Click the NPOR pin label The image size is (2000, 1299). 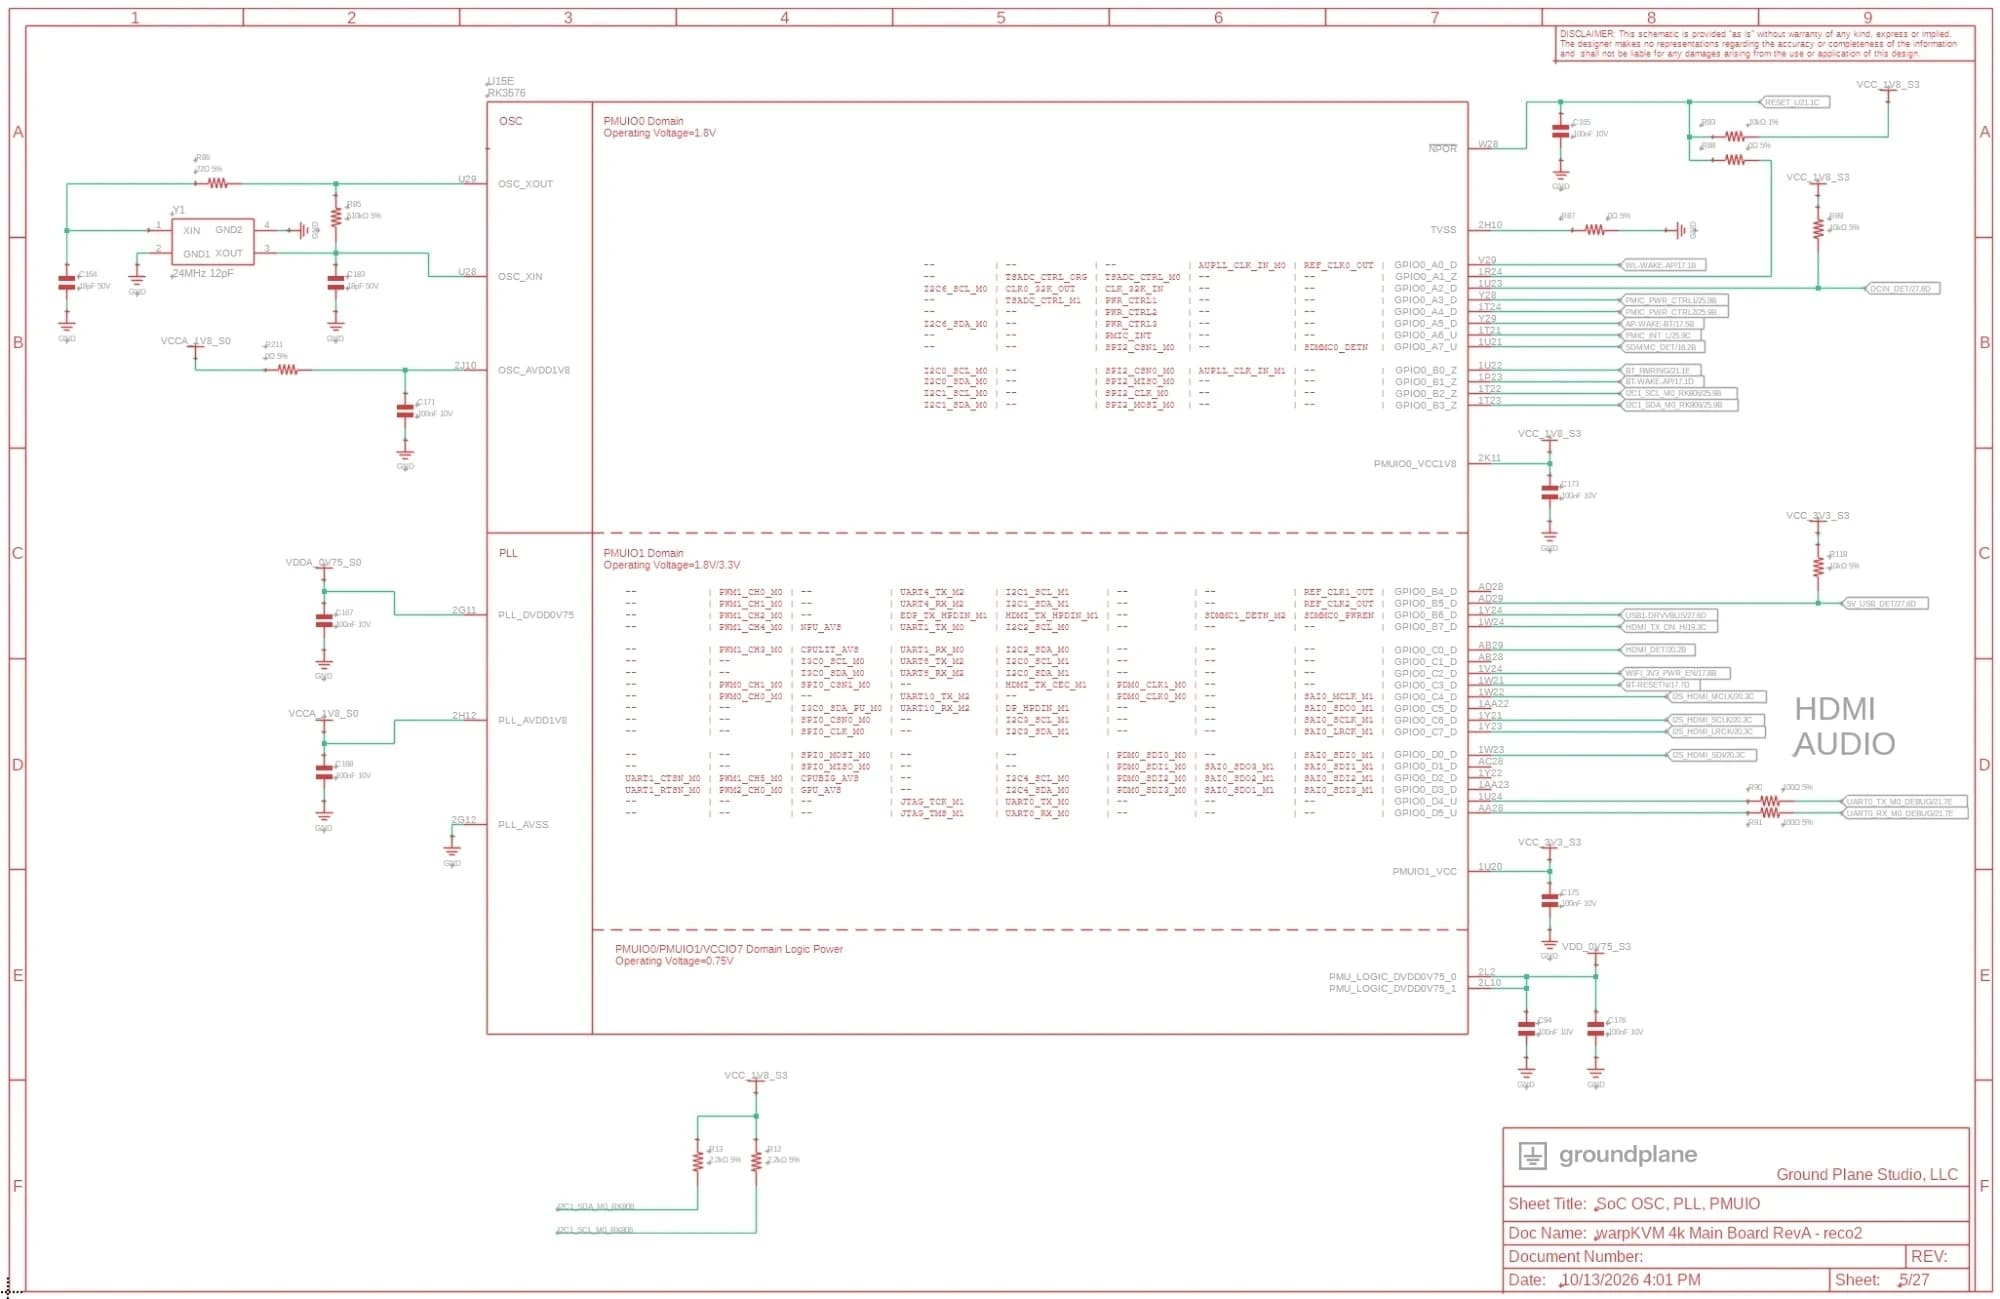click(x=1442, y=148)
